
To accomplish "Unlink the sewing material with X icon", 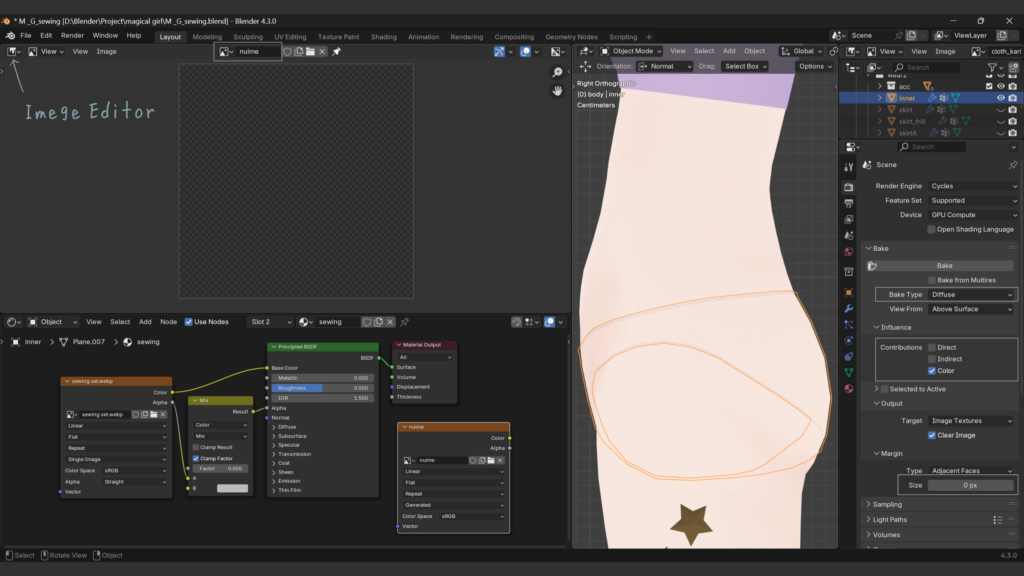I will click(391, 322).
